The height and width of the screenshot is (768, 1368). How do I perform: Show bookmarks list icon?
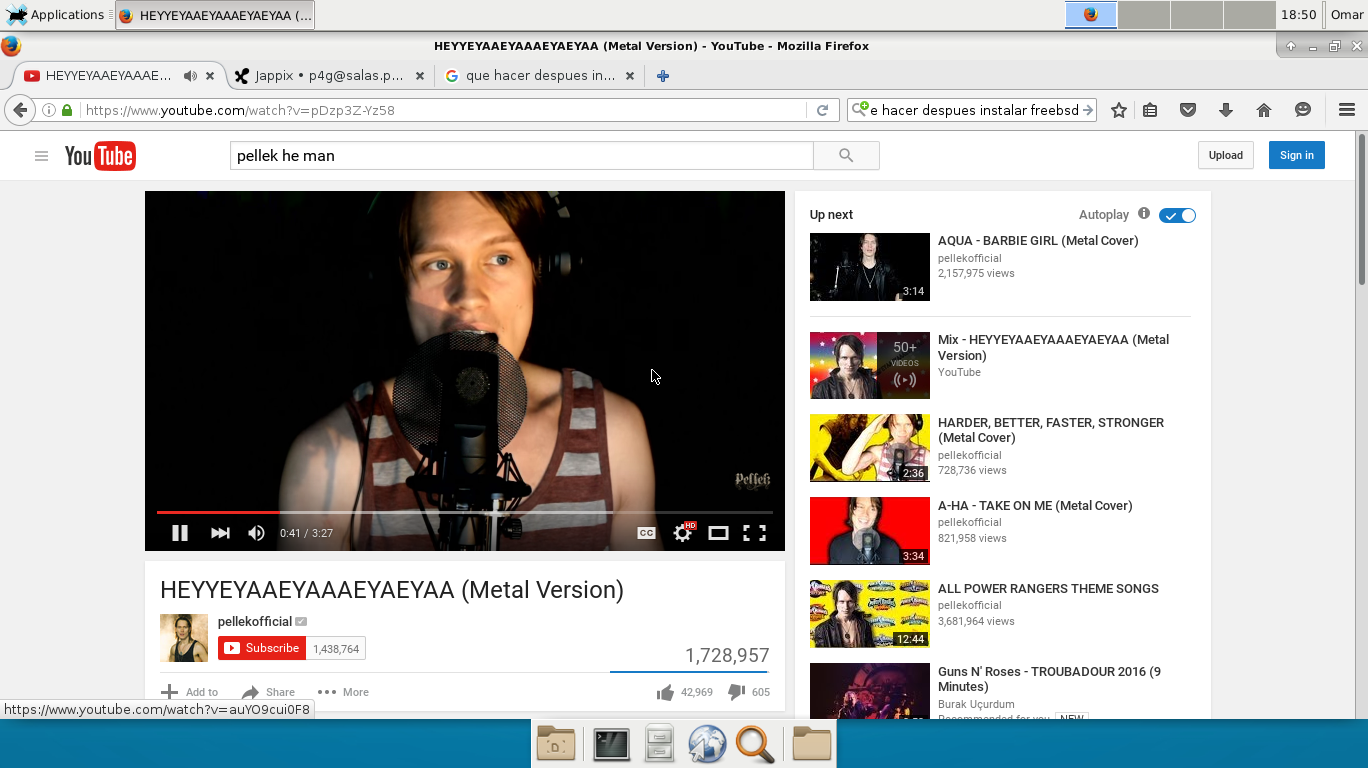click(x=1151, y=110)
